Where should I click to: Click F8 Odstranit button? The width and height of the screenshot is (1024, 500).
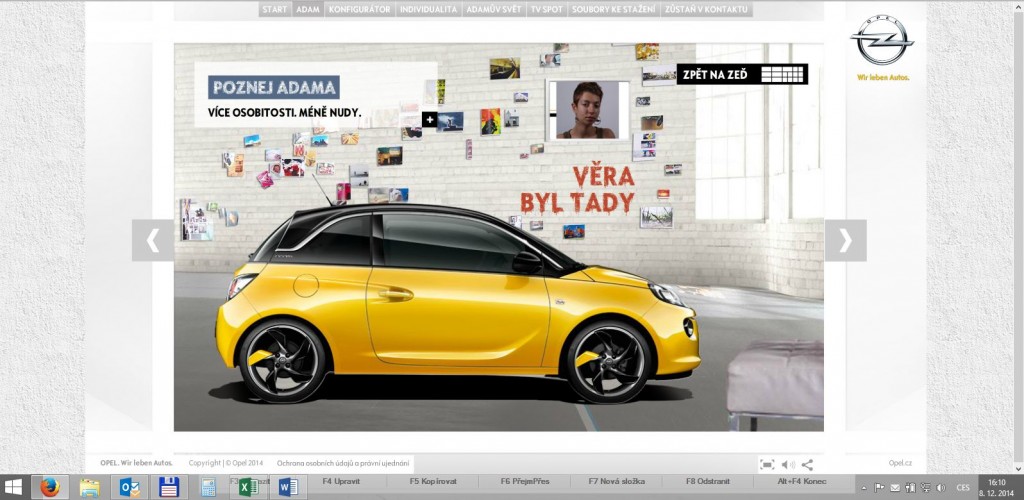(x=707, y=482)
